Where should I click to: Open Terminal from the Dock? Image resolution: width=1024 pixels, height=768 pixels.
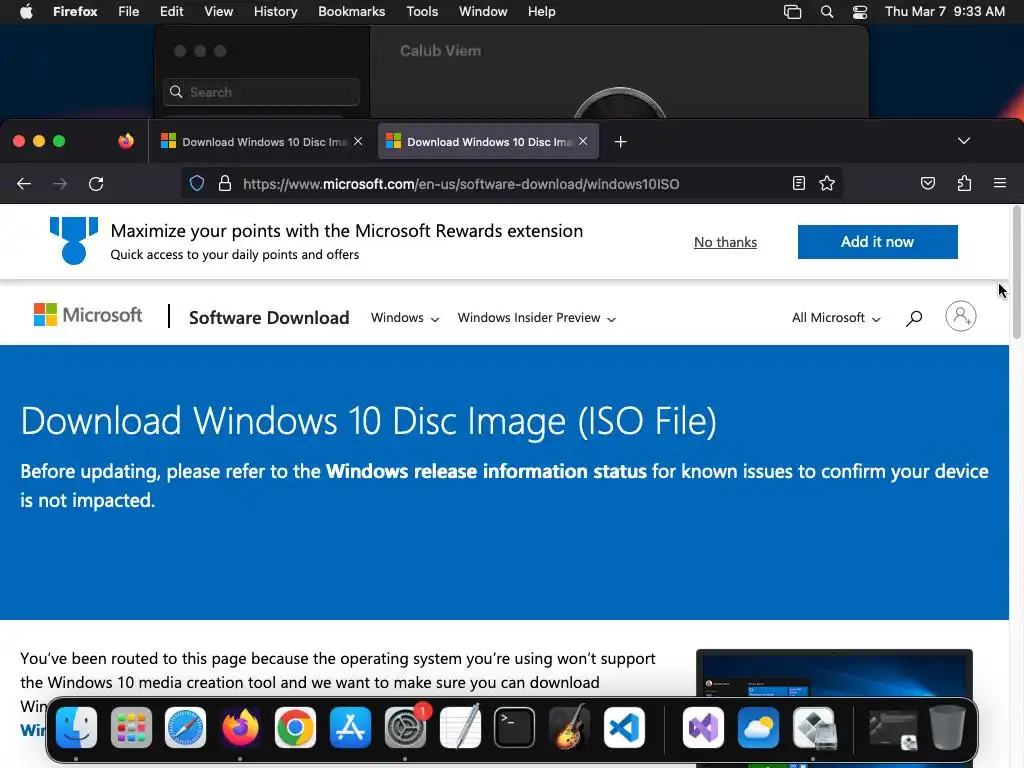(515, 727)
